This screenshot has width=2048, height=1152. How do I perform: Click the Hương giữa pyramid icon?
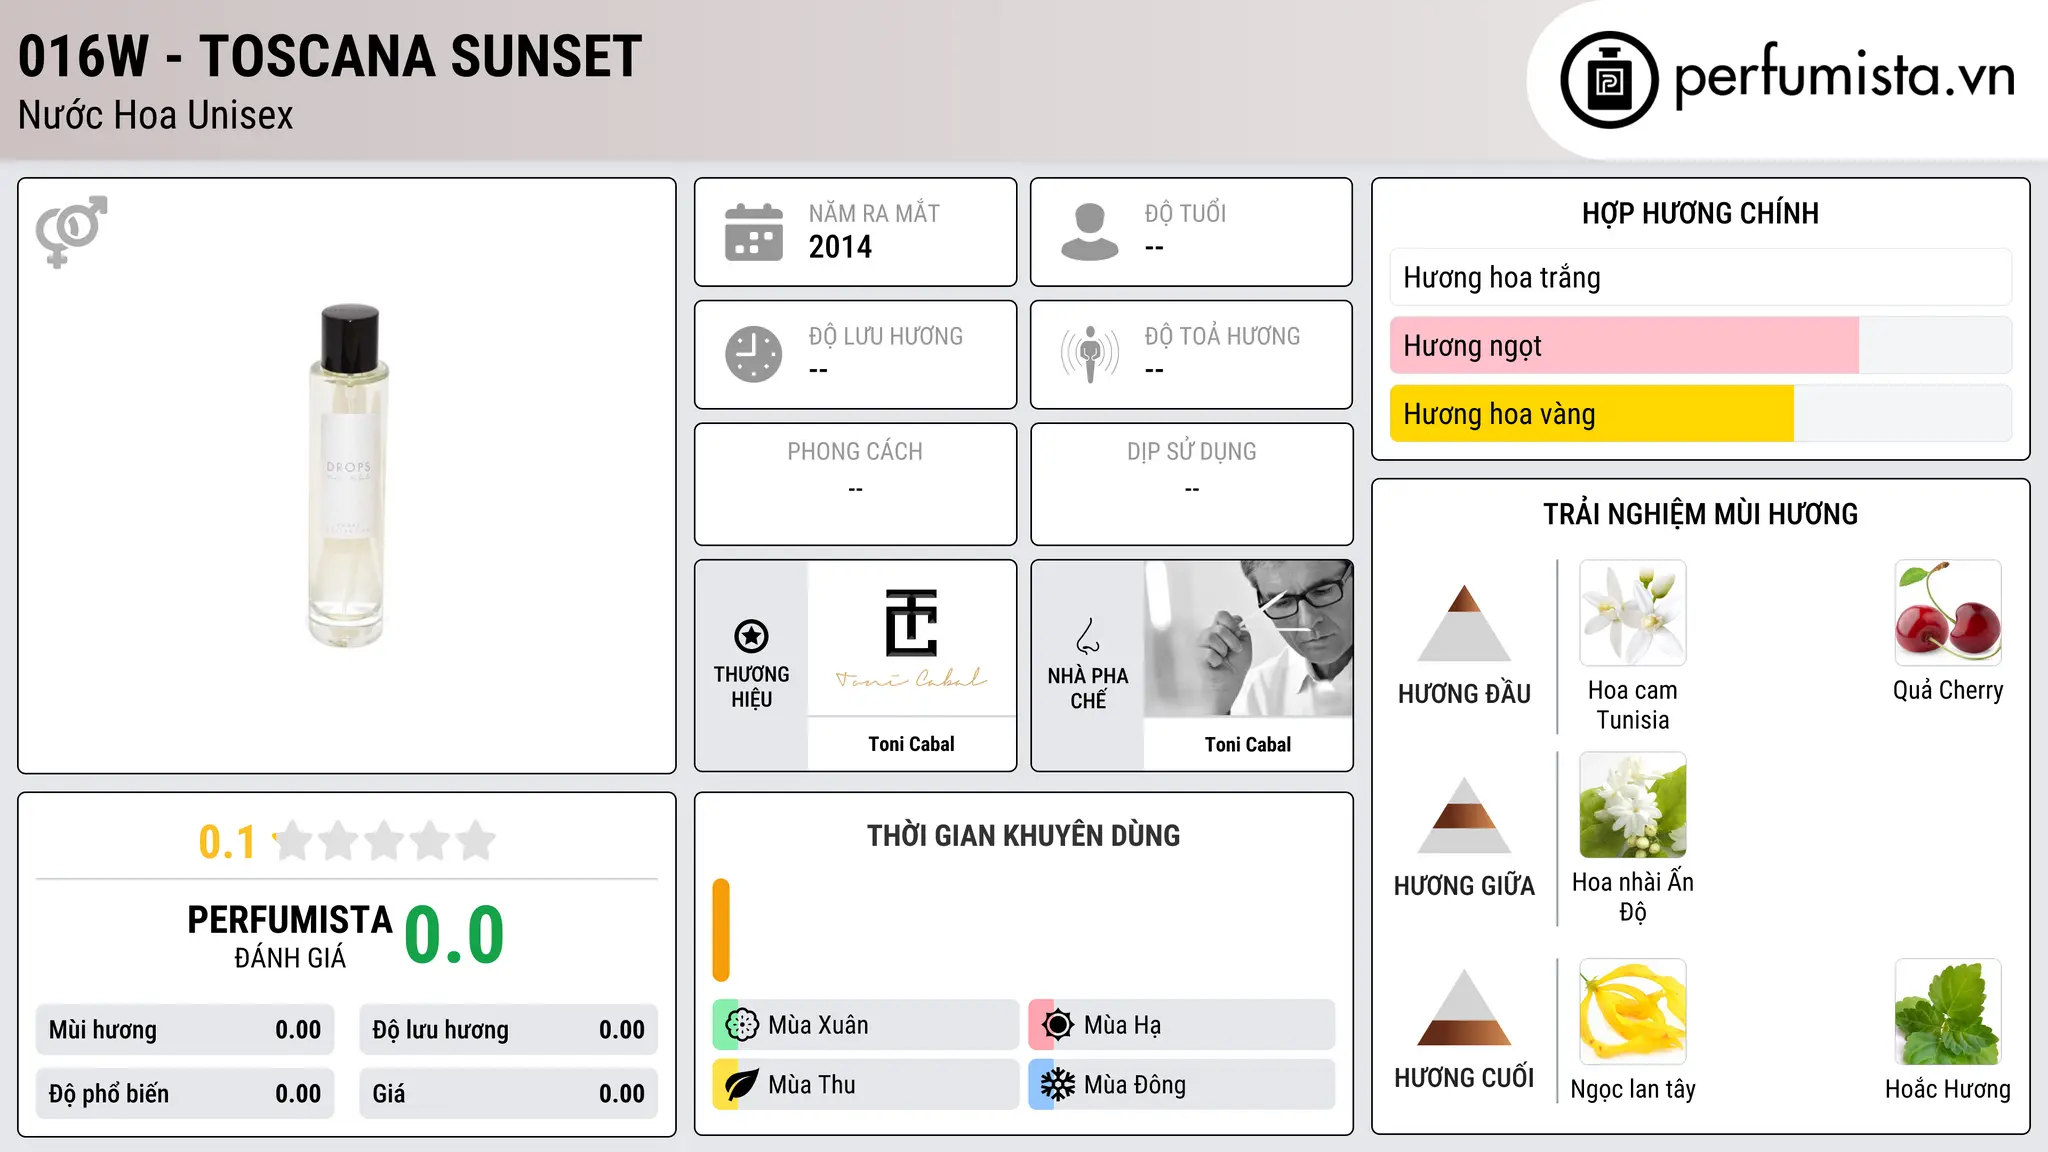click(1464, 815)
